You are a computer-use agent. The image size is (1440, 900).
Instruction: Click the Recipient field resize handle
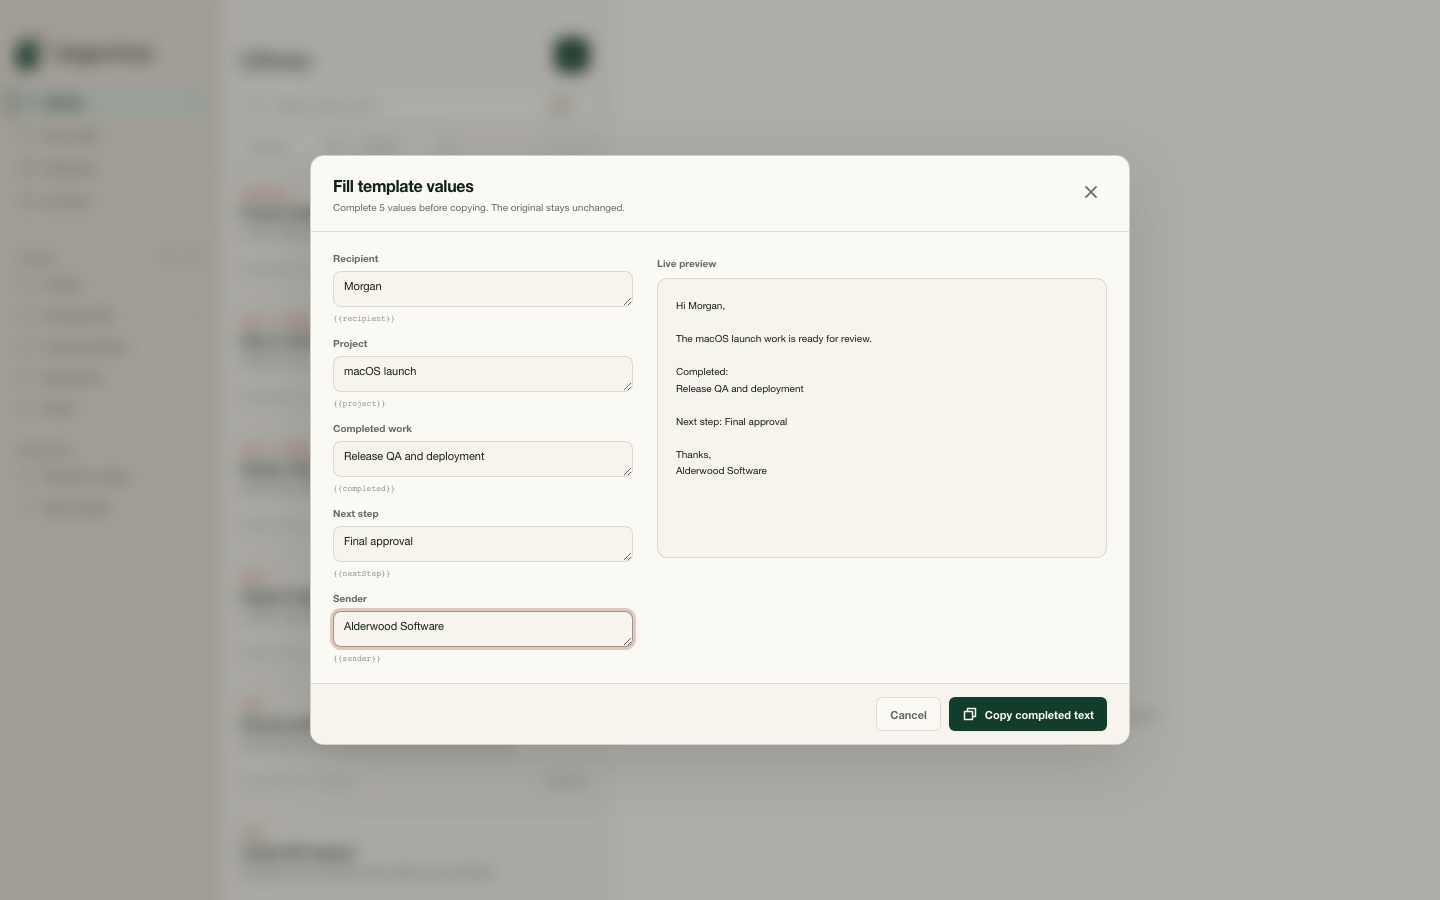tap(627, 301)
